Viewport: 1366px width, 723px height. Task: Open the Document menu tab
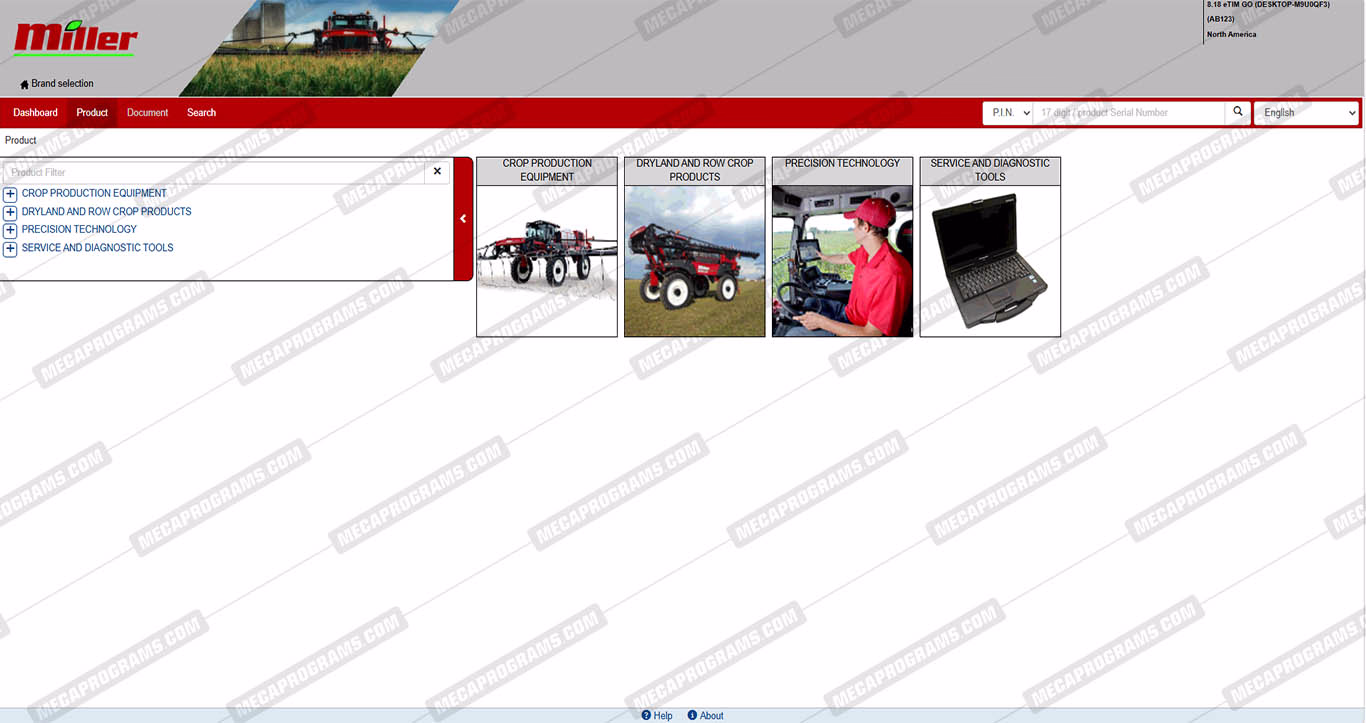click(x=147, y=113)
